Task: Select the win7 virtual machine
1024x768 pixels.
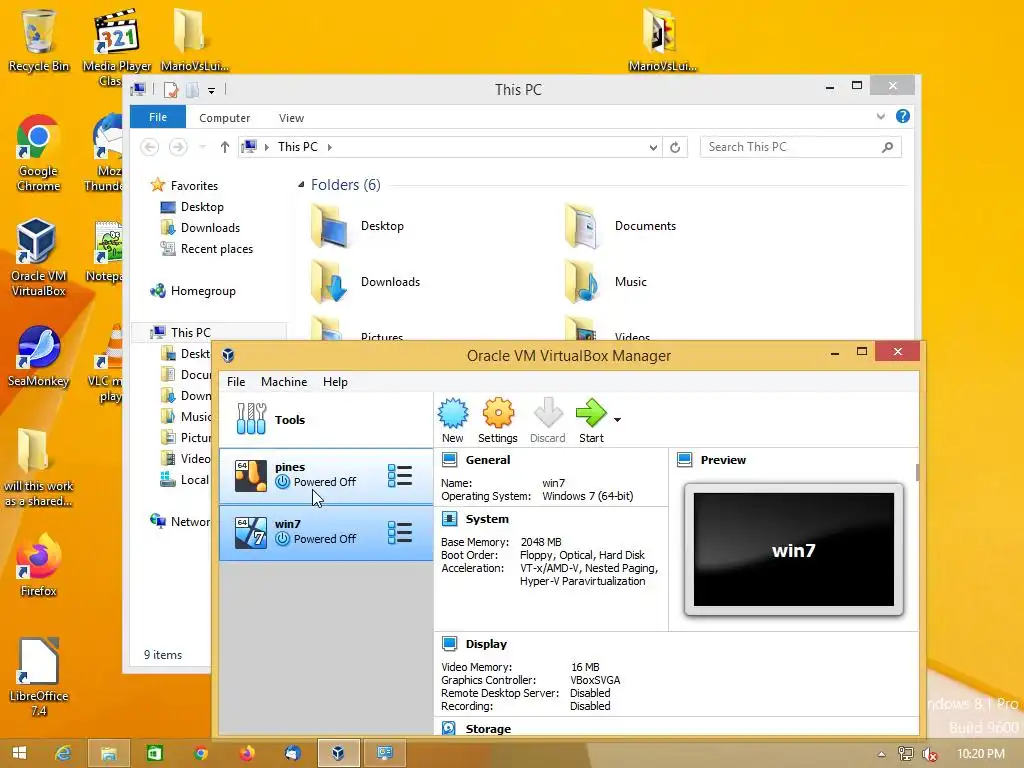Action: pyautogui.click(x=326, y=532)
